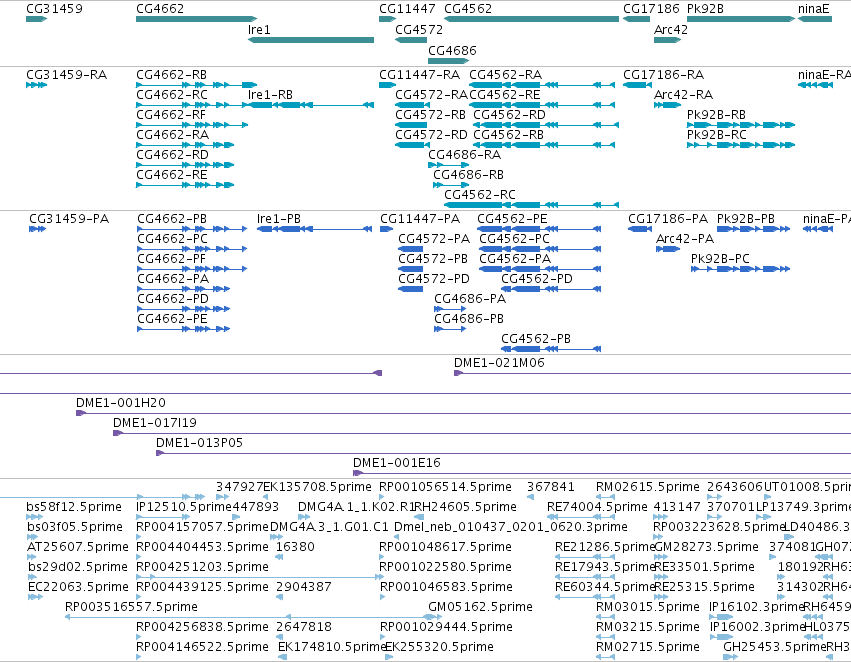
Task: Select EST EK255320.5prime label
Action: pos(440,647)
